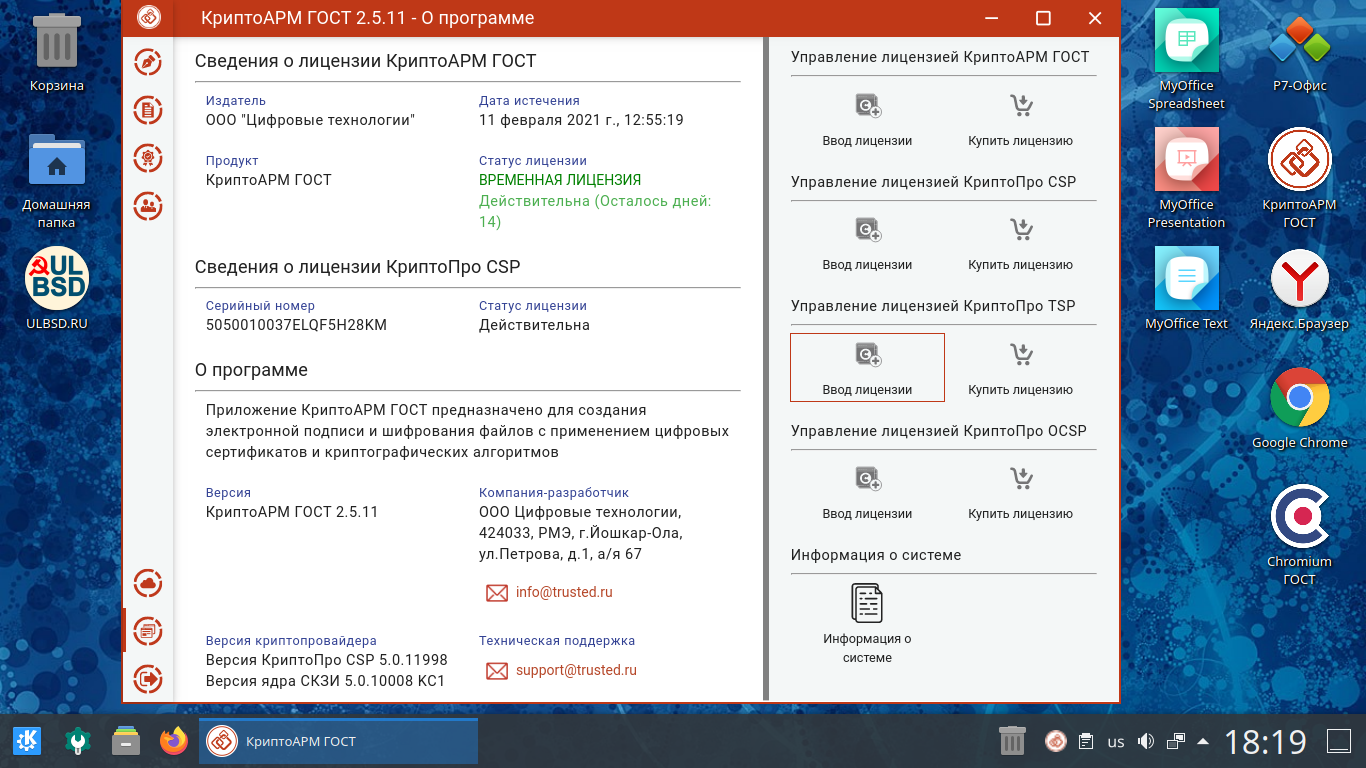Open the signature (pen) section in sidebar
Screen dimensions: 1366x768
click(x=148, y=63)
